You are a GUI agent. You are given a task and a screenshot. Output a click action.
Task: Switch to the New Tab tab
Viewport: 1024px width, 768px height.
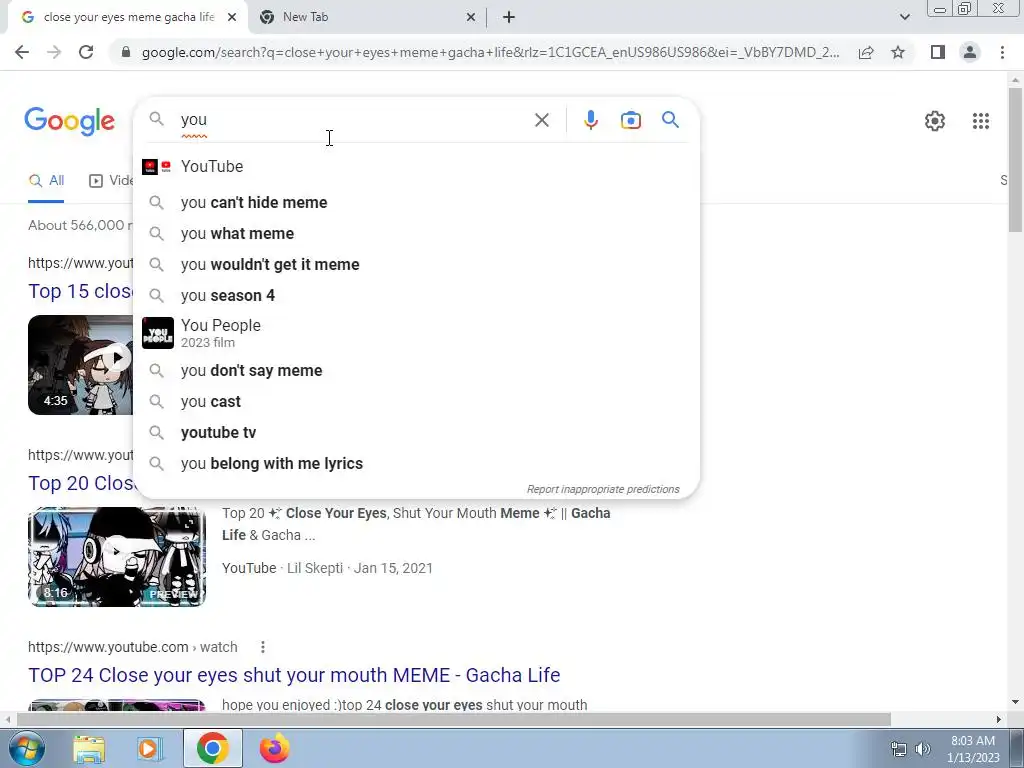366,17
